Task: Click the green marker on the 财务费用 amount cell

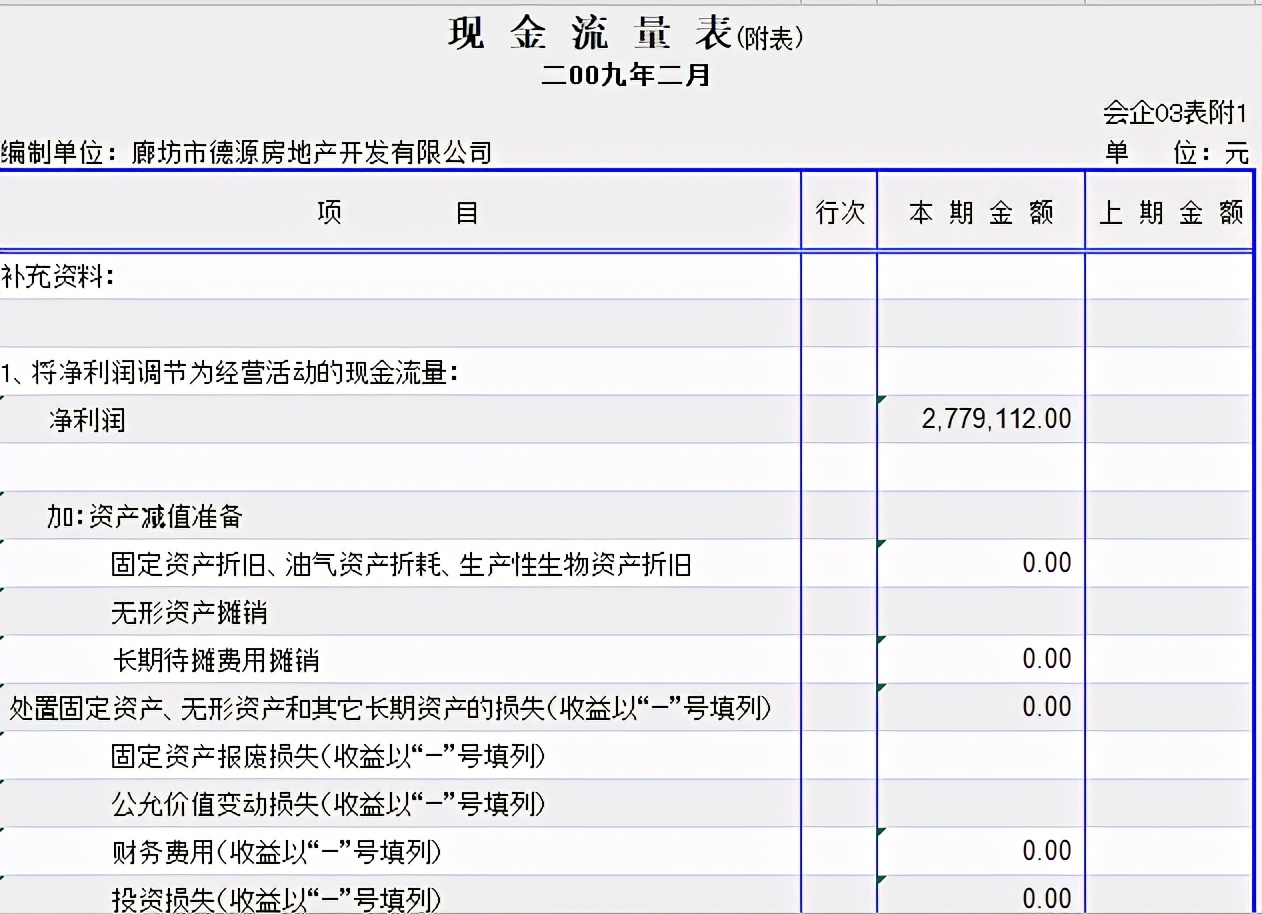Action: pos(883,830)
